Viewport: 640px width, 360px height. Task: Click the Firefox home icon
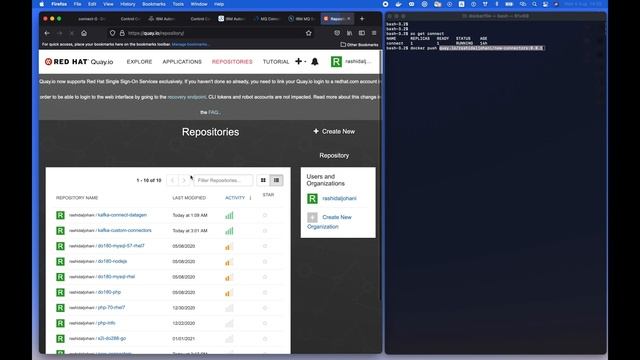point(84,33)
